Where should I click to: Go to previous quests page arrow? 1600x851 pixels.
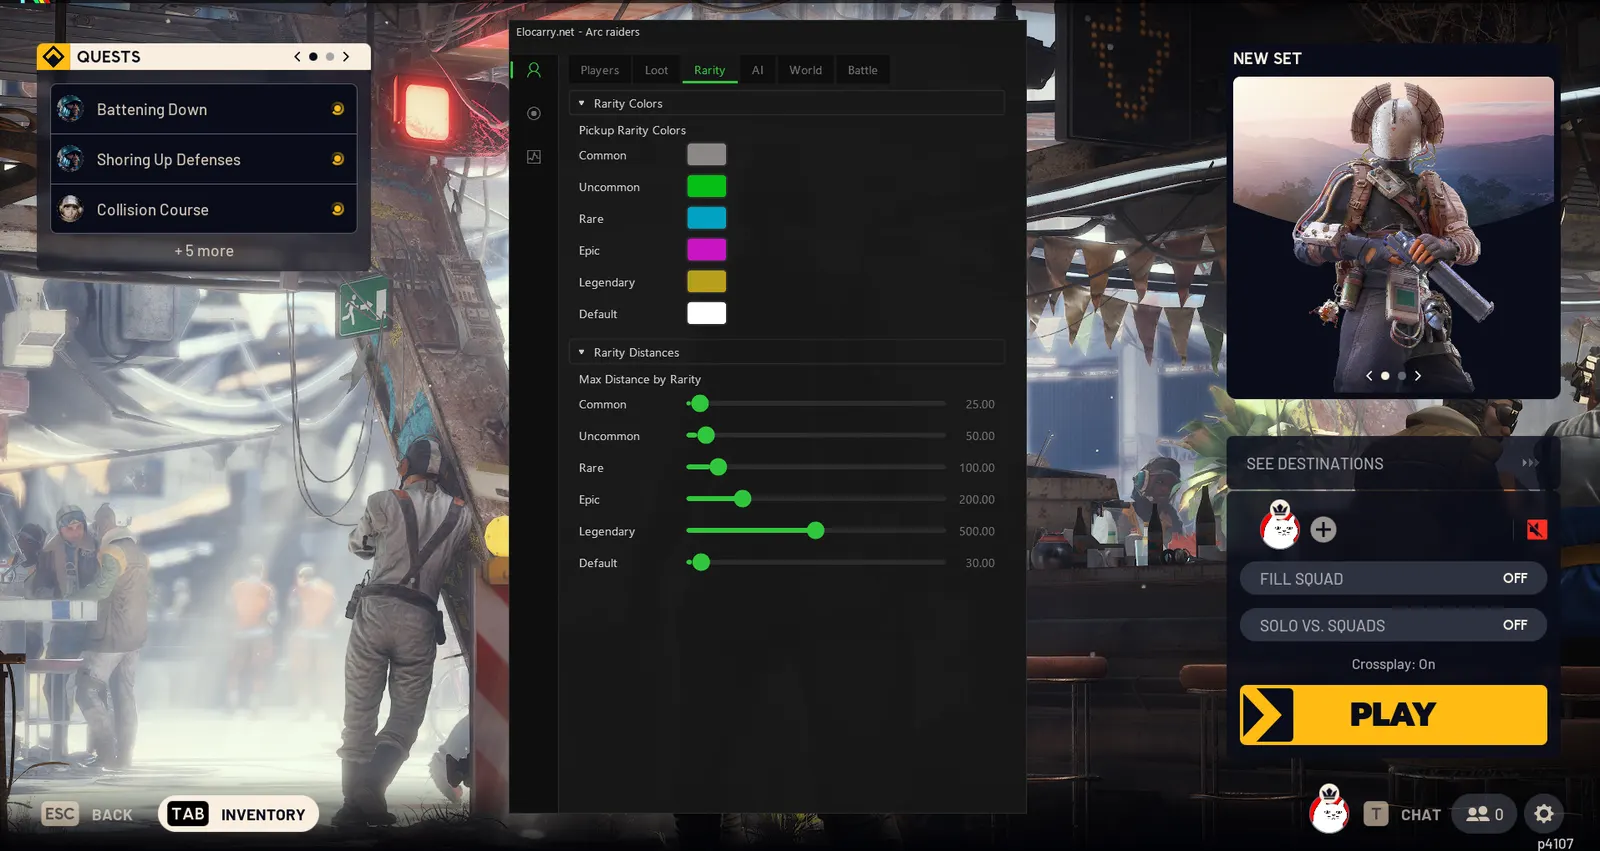pos(297,57)
